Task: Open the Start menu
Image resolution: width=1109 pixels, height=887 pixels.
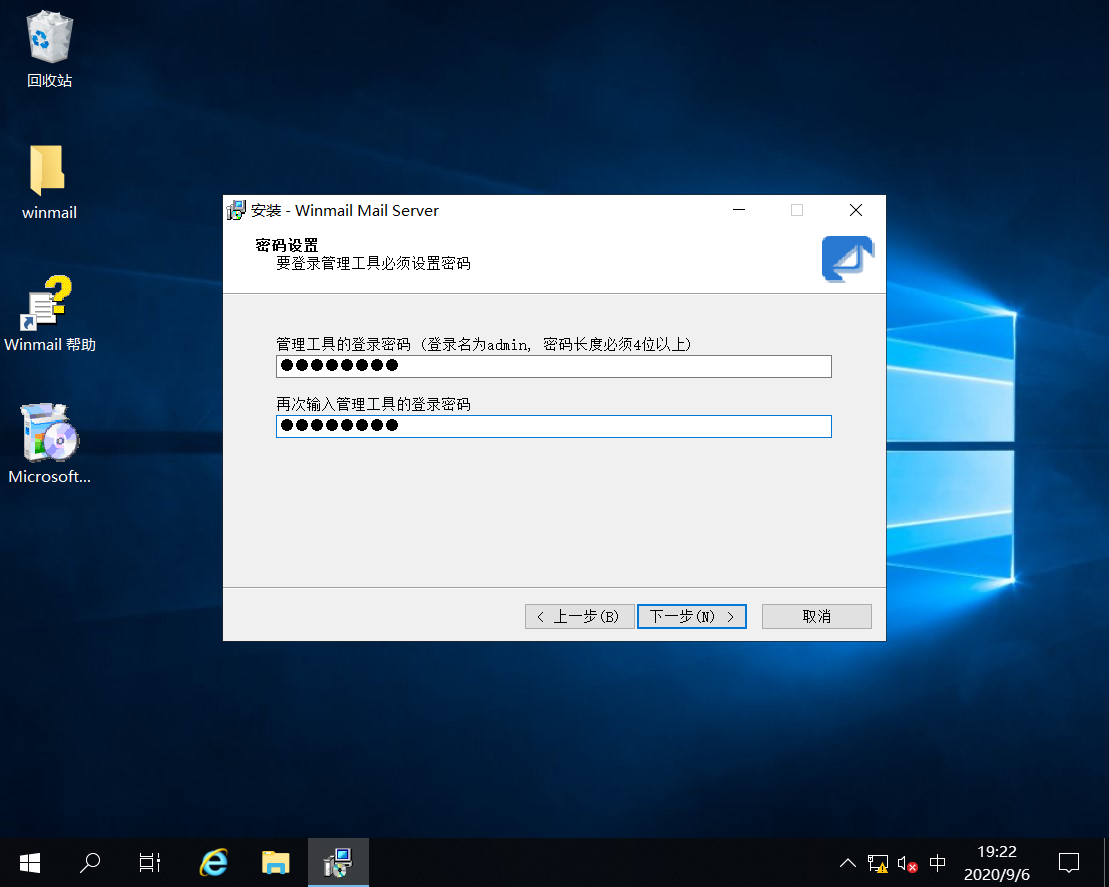Action: click(x=29, y=862)
